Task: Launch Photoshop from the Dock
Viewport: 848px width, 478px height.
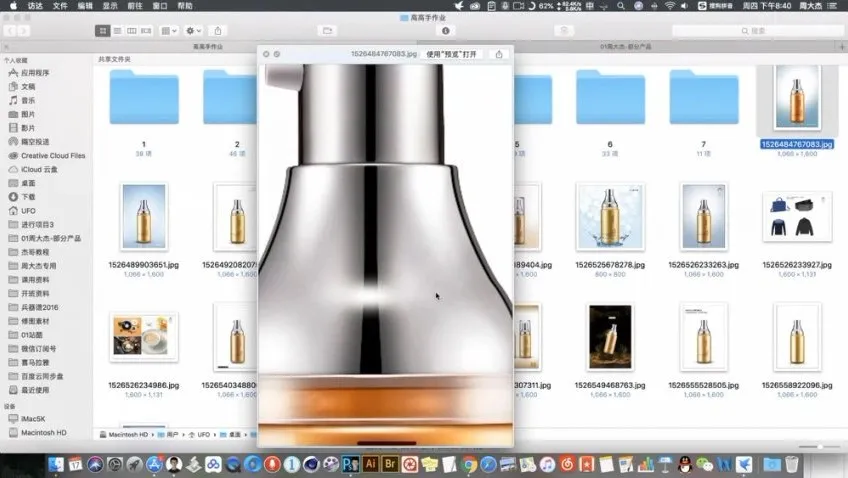Action: [x=351, y=464]
